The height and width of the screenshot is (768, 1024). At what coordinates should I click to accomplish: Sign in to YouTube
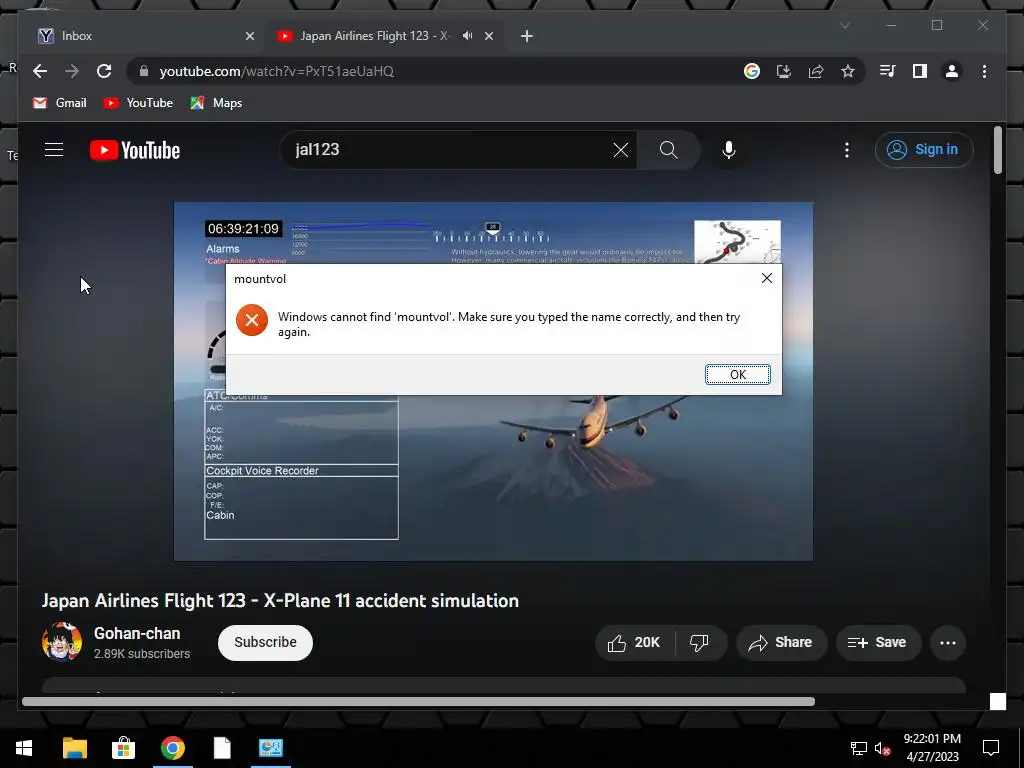coord(924,150)
